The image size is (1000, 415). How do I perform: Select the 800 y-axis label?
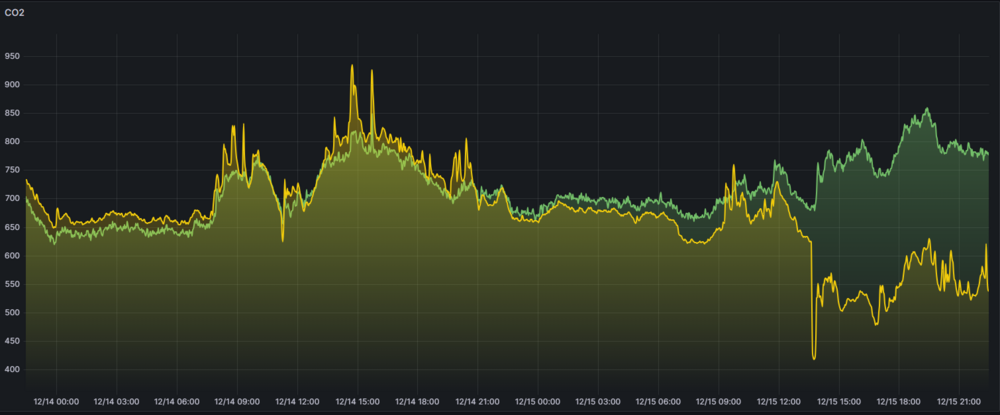click(x=12, y=142)
